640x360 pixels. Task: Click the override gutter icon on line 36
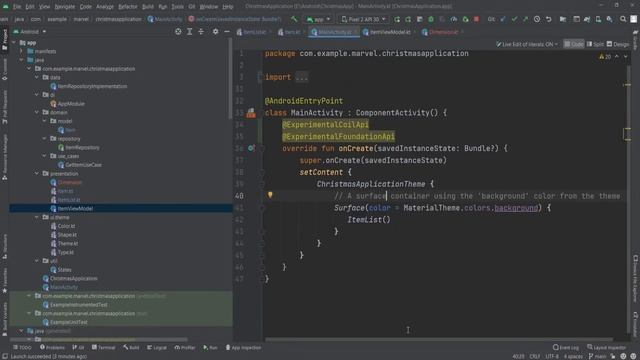pos(251,148)
